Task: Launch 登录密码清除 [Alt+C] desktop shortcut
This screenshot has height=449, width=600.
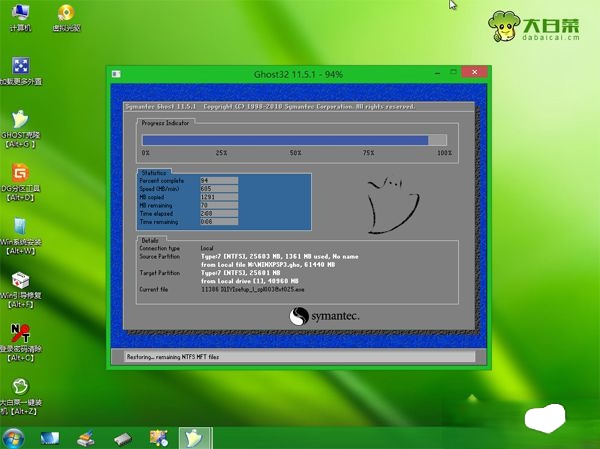Action: [x=20, y=343]
